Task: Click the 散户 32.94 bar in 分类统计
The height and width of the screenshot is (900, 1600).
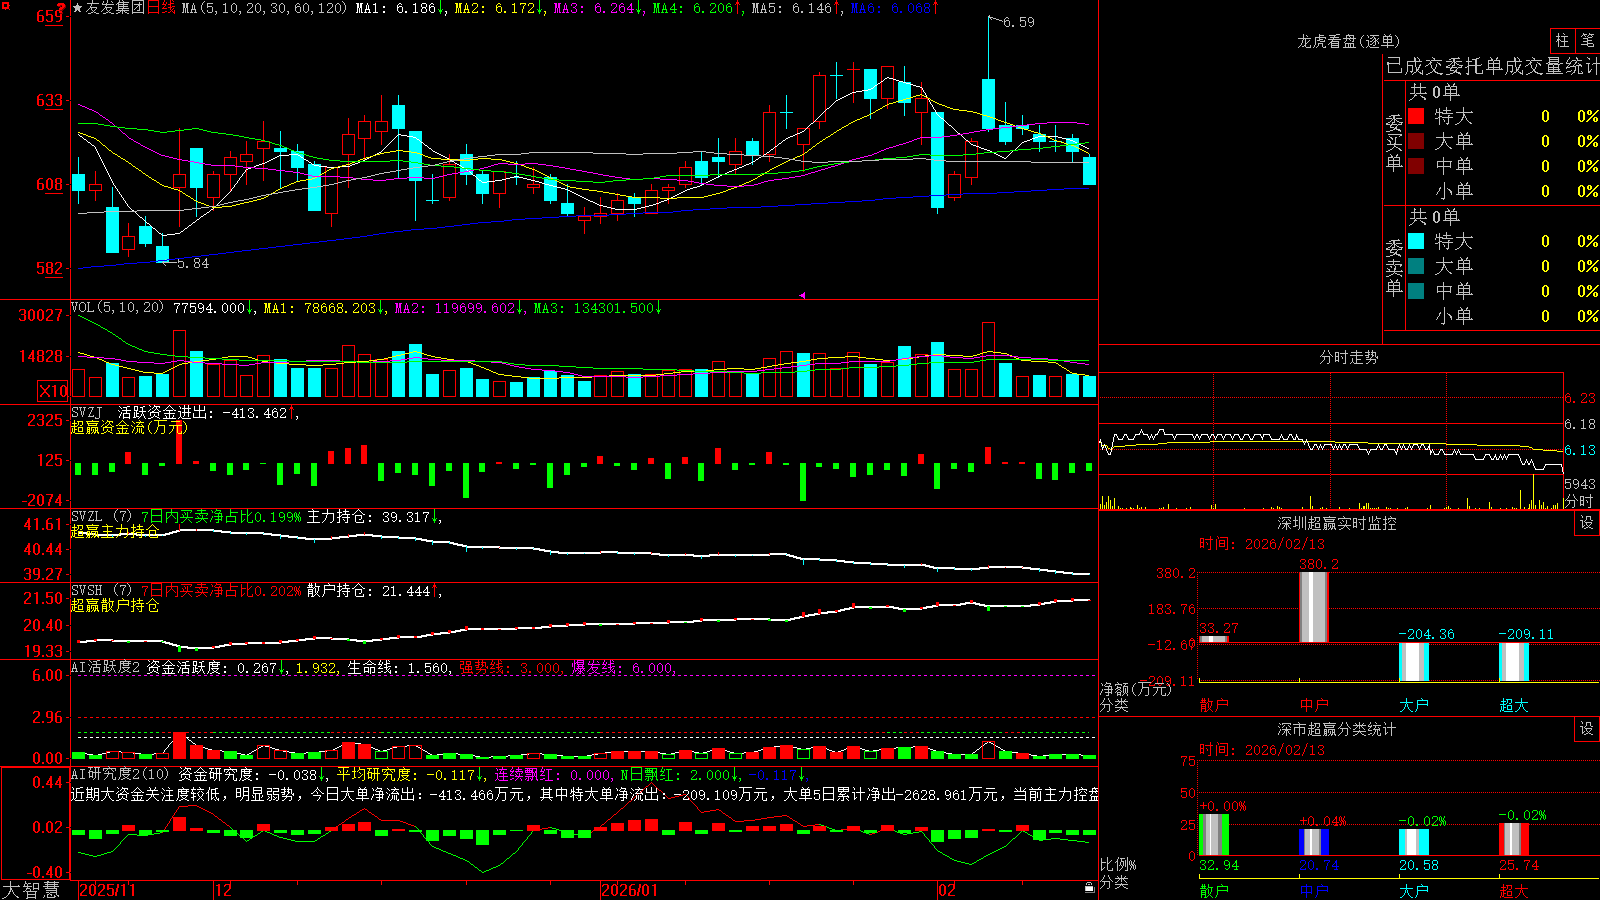Action: [x=1213, y=835]
